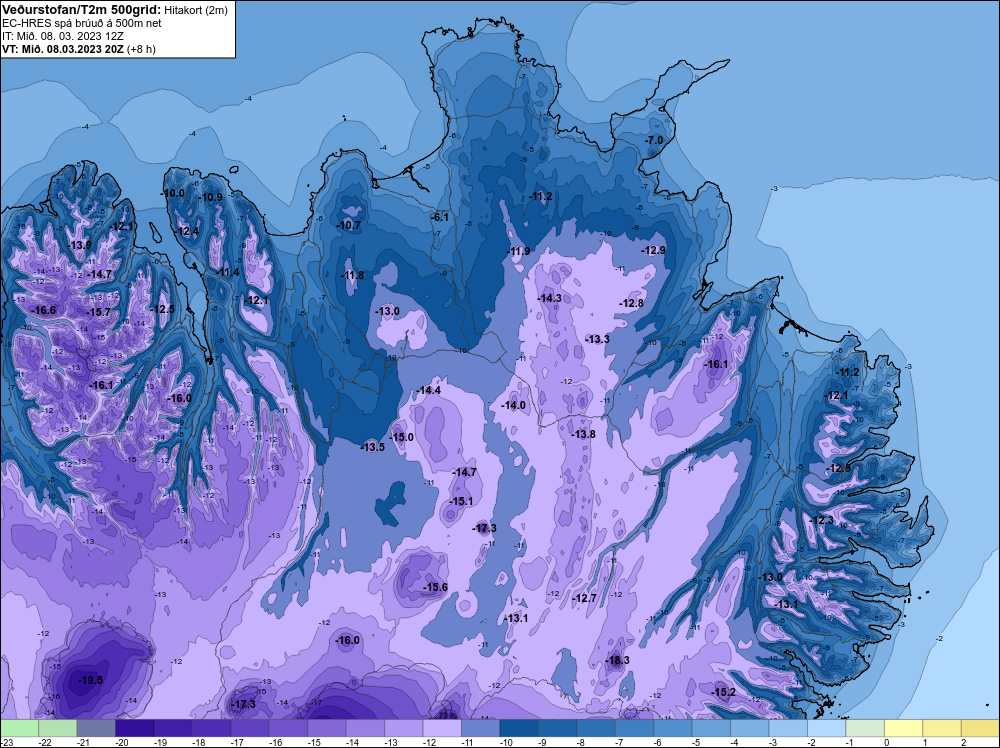
Task: Select the 2 yellow legend swatch
Action: click(x=980, y=728)
